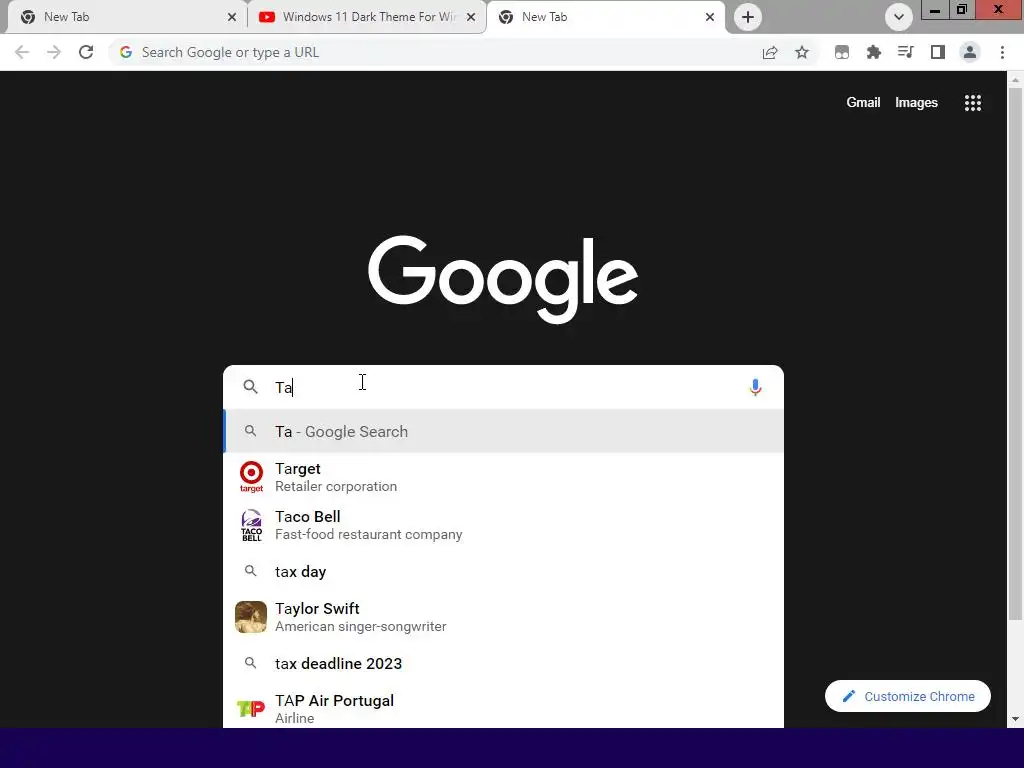Start voice search with microphone icon
The height and width of the screenshot is (768, 1024).
tap(755, 387)
